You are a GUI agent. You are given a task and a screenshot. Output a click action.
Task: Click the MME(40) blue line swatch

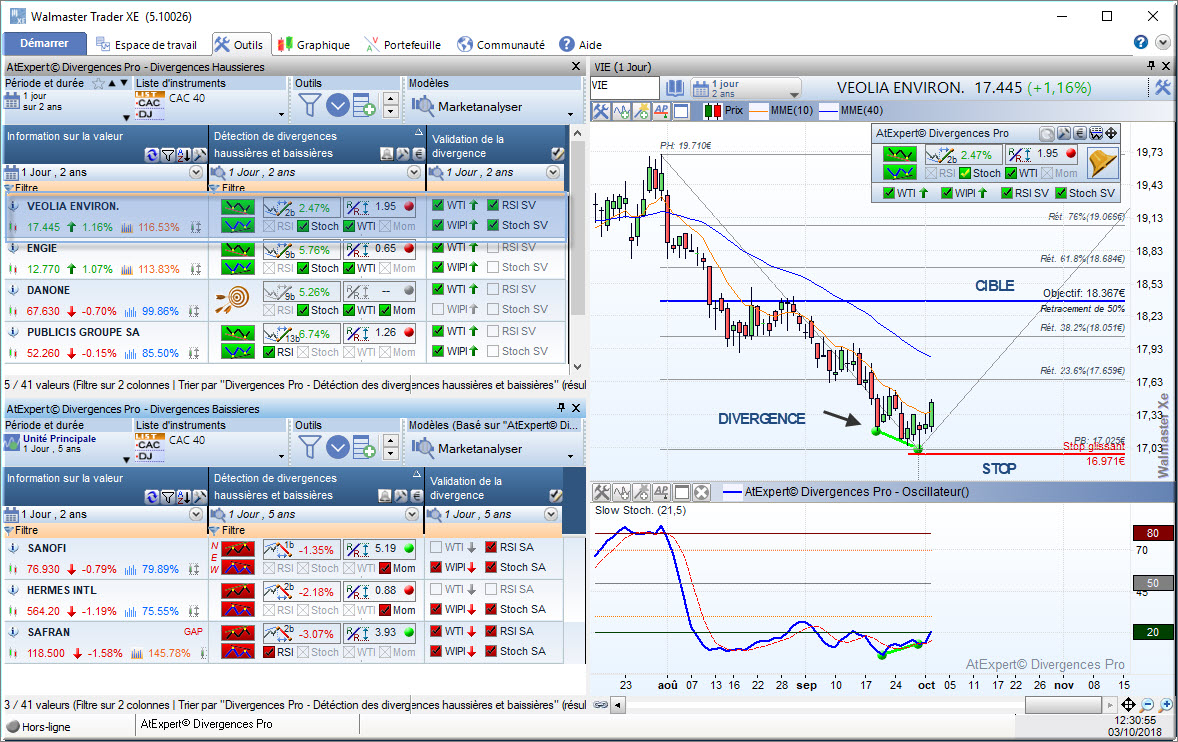[828, 110]
